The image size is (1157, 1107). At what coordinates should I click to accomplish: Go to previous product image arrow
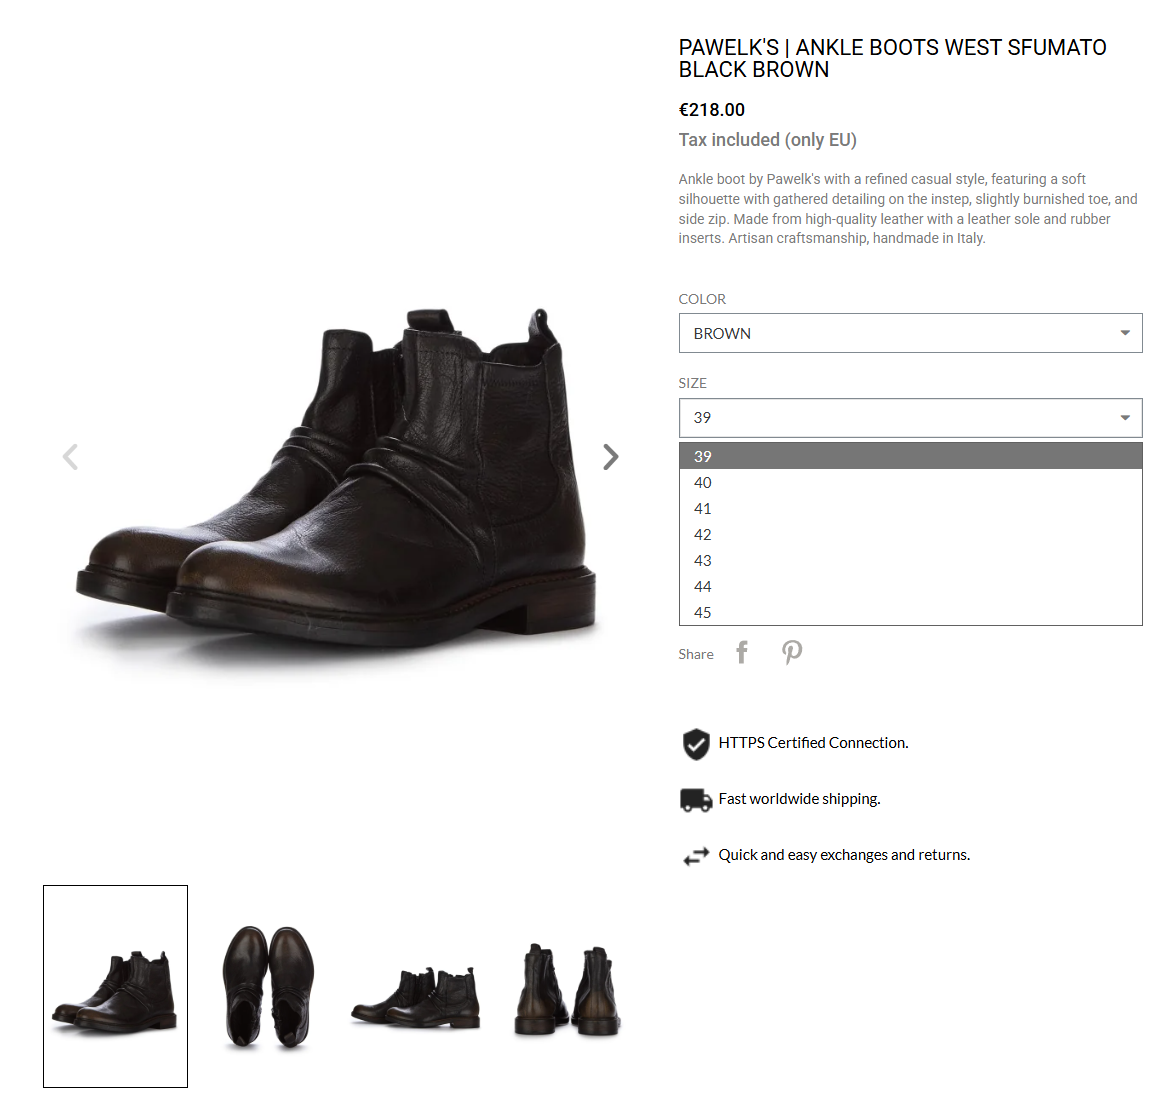pos(70,457)
